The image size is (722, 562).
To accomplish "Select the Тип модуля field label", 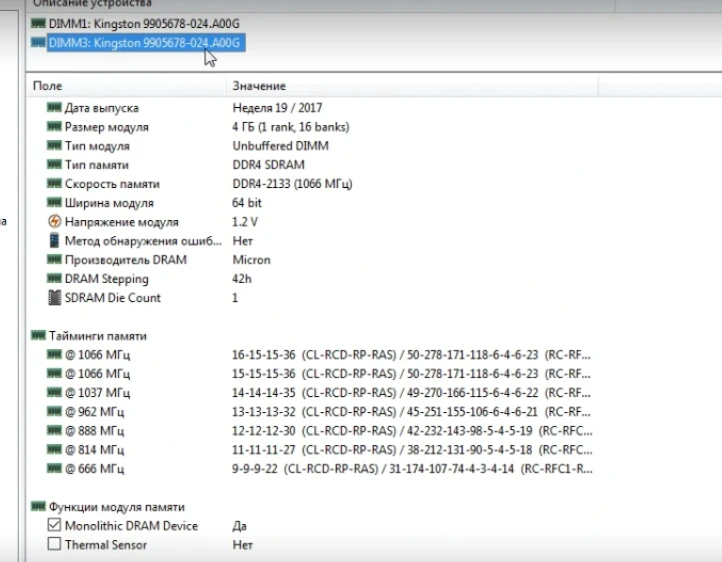I will 97,146.
